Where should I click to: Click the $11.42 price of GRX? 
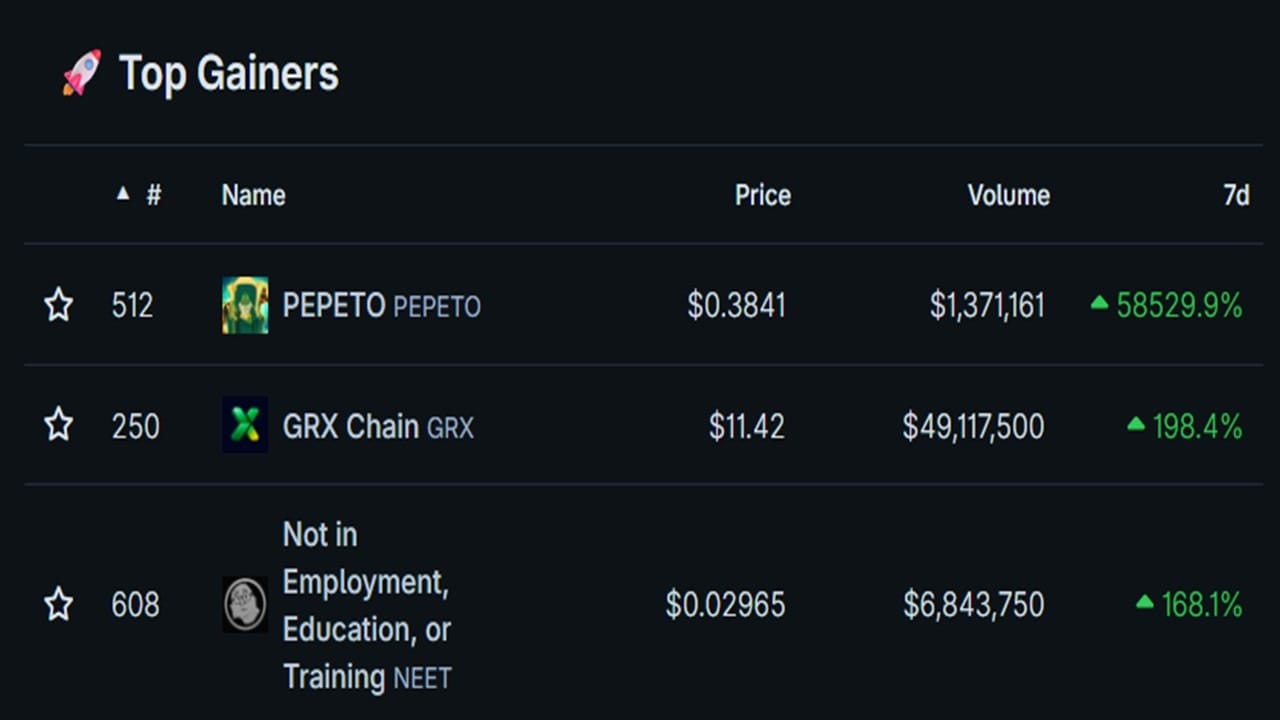747,427
